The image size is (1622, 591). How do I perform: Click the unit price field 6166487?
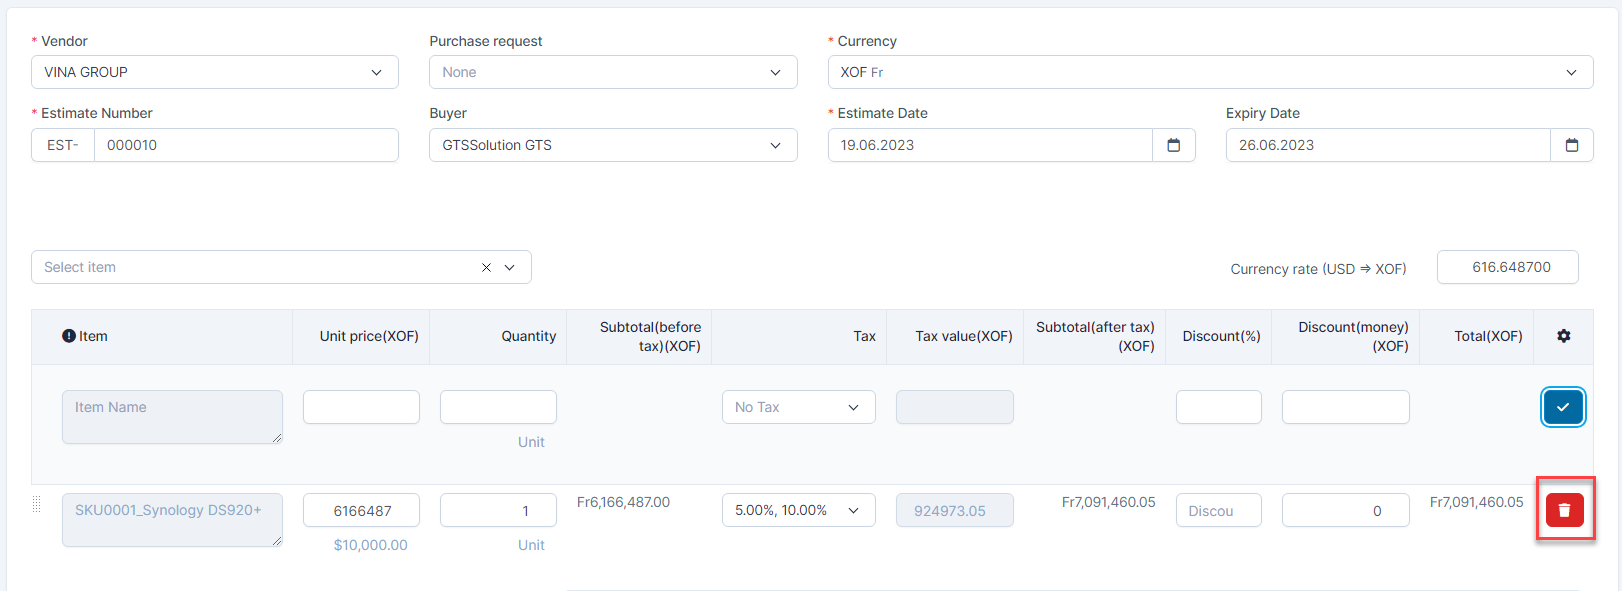point(361,510)
